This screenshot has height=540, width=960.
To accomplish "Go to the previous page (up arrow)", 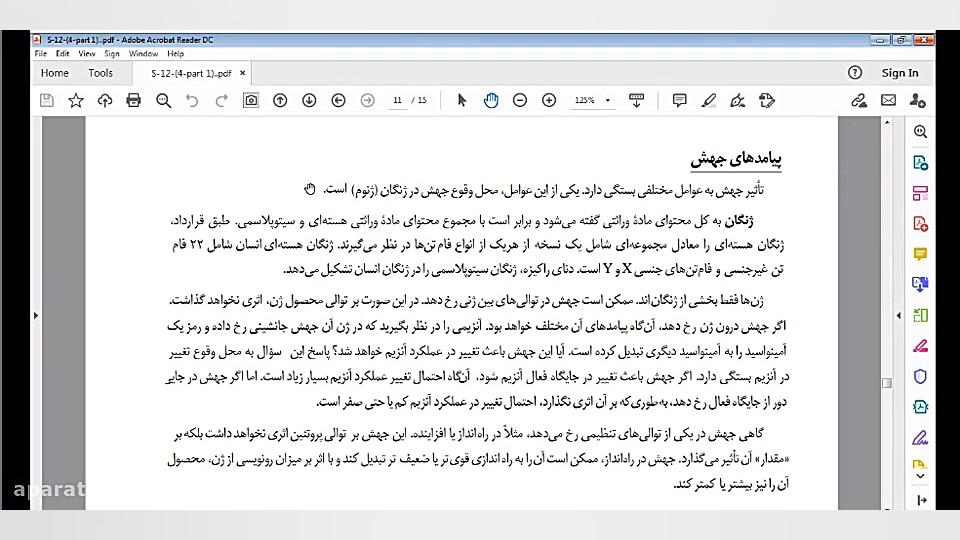I will point(280,100).
